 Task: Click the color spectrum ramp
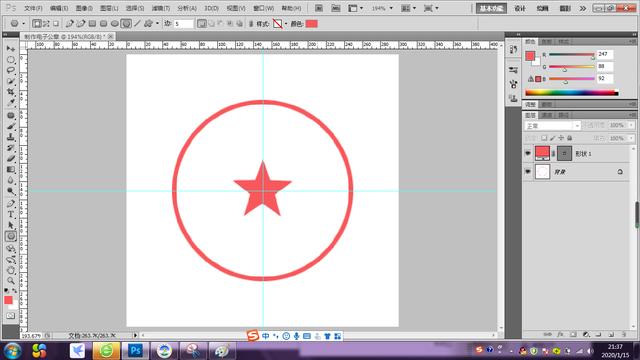coord(572,93)
